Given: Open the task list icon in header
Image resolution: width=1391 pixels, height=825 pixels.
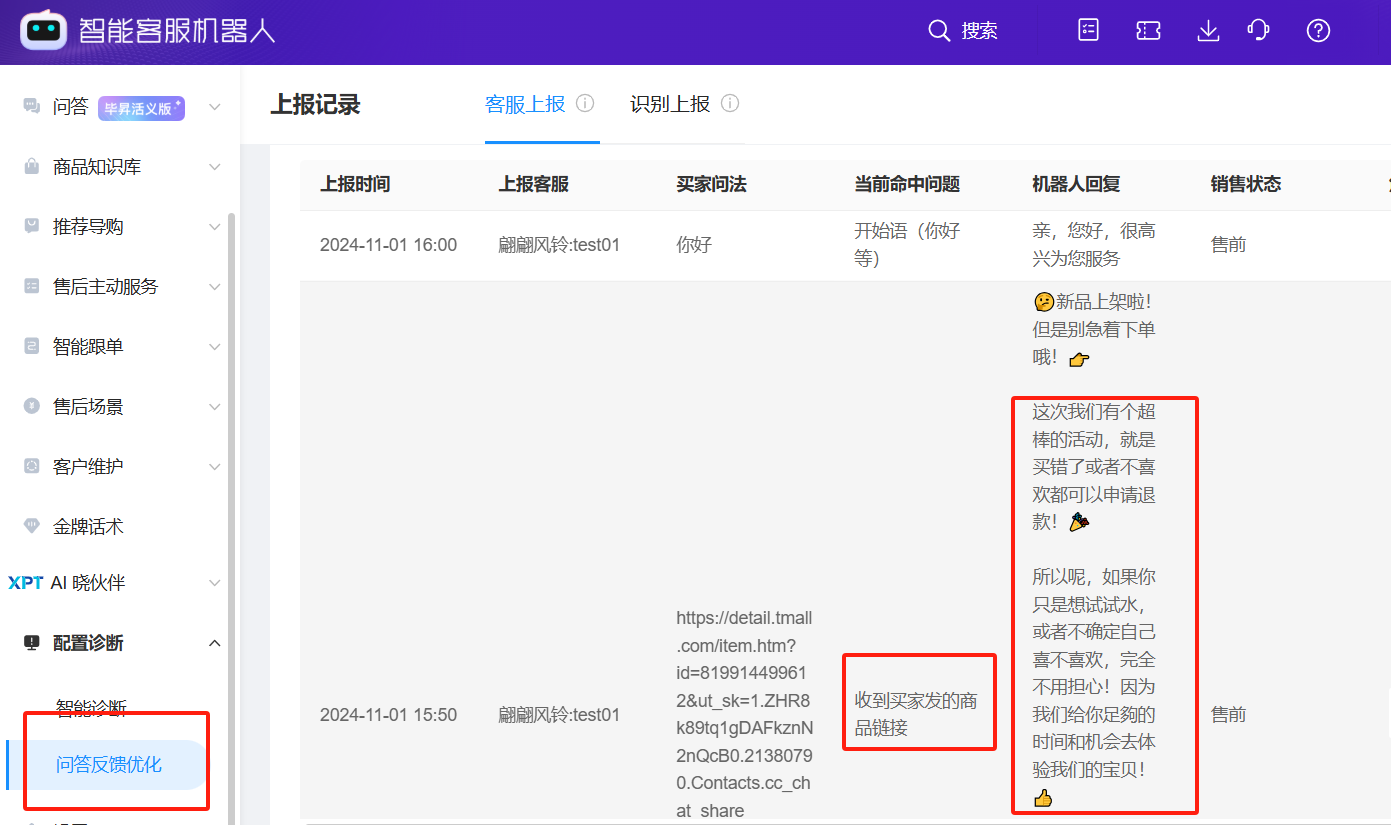Looking at the screenshot, I should pos(1088,31).
